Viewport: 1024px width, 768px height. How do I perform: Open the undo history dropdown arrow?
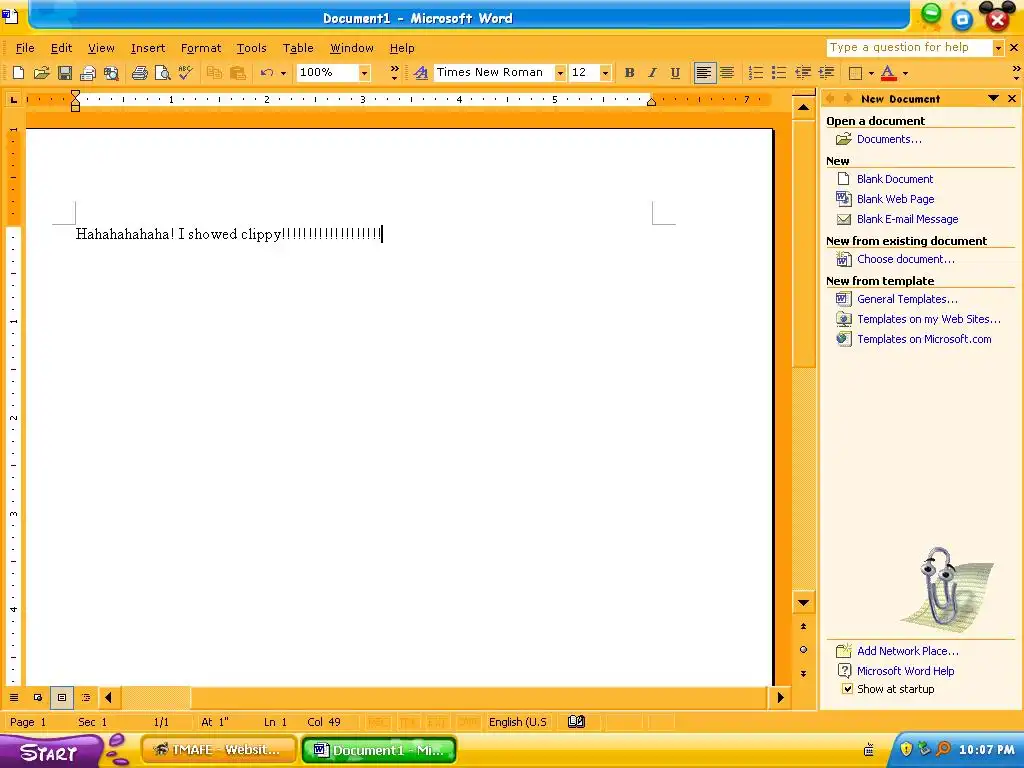tap(283, 73)
